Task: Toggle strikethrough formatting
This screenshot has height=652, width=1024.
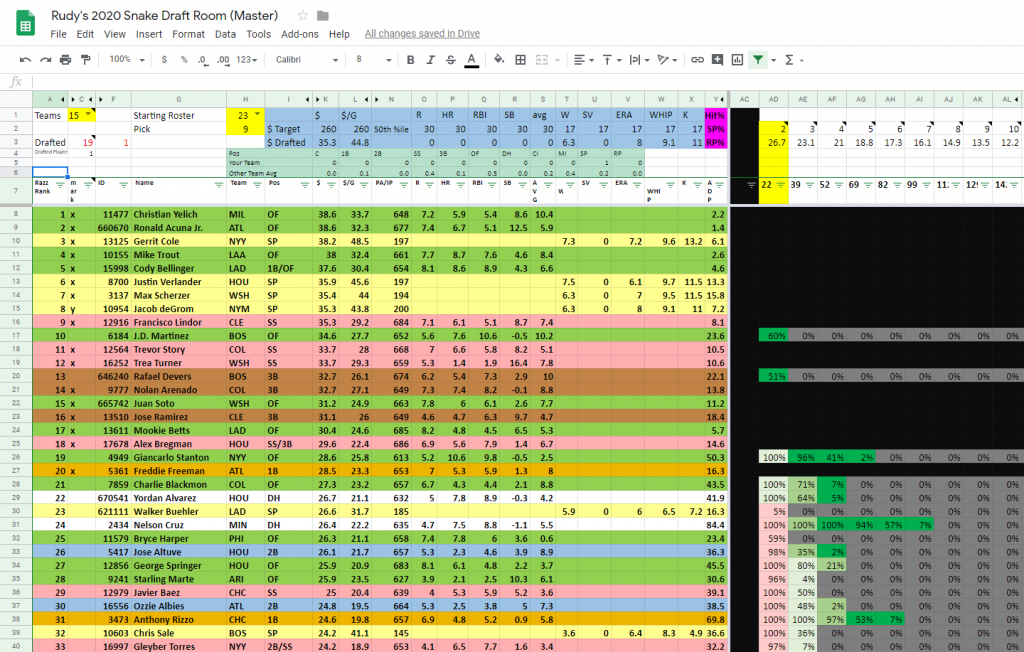Action: 451,59
